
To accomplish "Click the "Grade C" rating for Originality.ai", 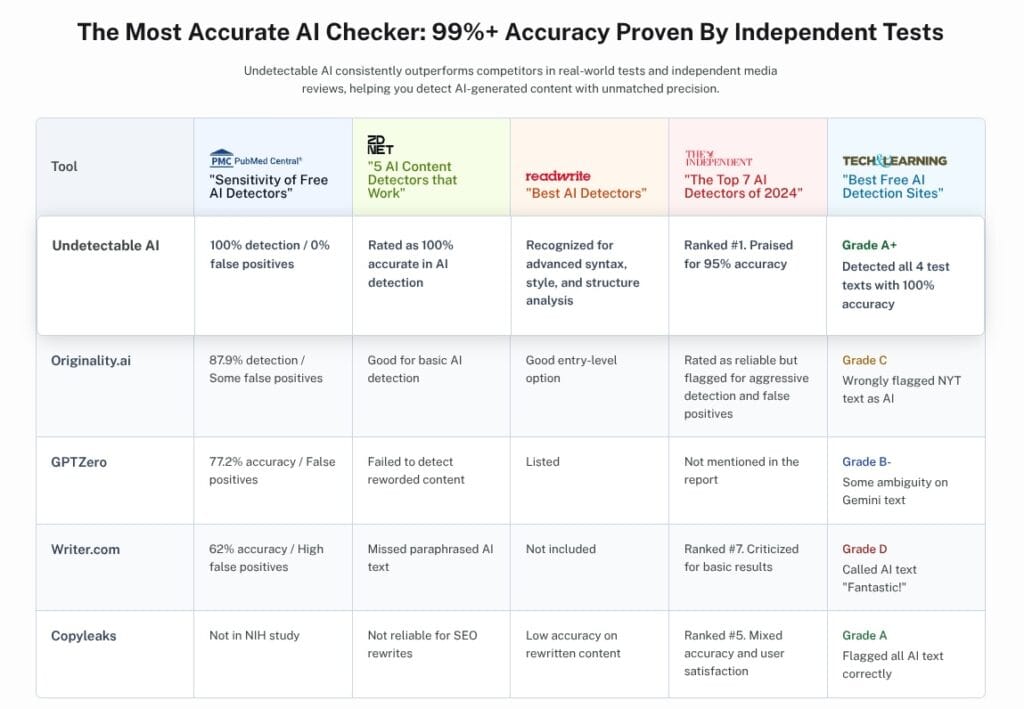I will click(864, 360).
